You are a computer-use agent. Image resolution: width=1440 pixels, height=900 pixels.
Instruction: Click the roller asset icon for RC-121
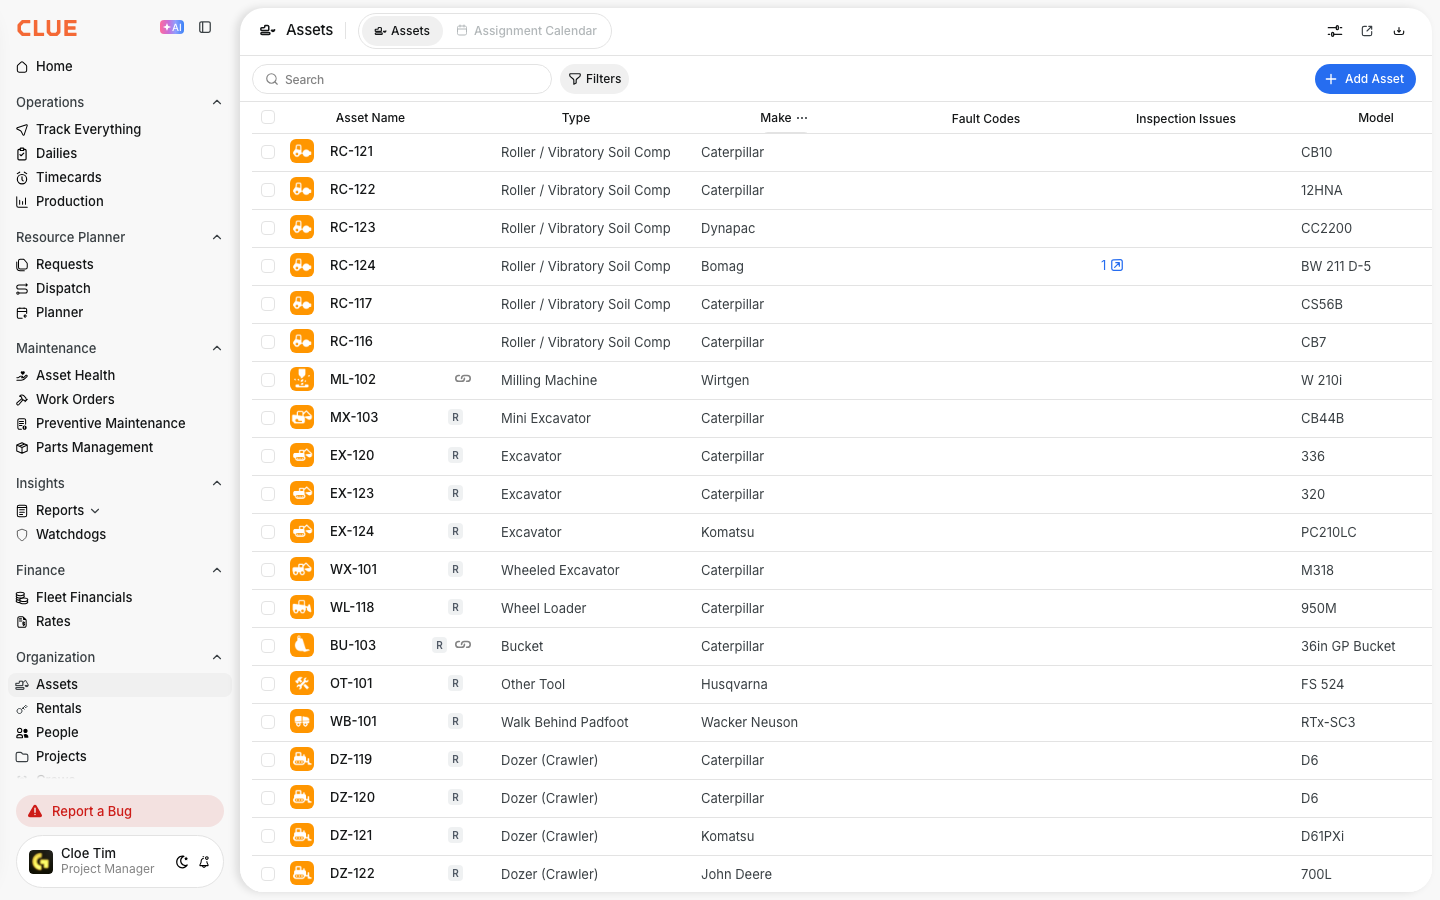(x=302, y=151)
